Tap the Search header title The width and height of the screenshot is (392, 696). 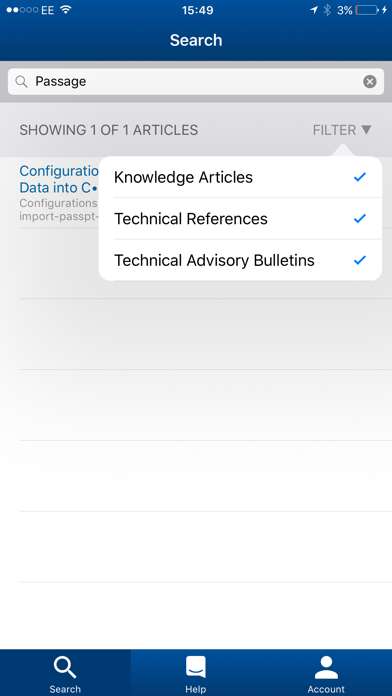pos(196,40)
